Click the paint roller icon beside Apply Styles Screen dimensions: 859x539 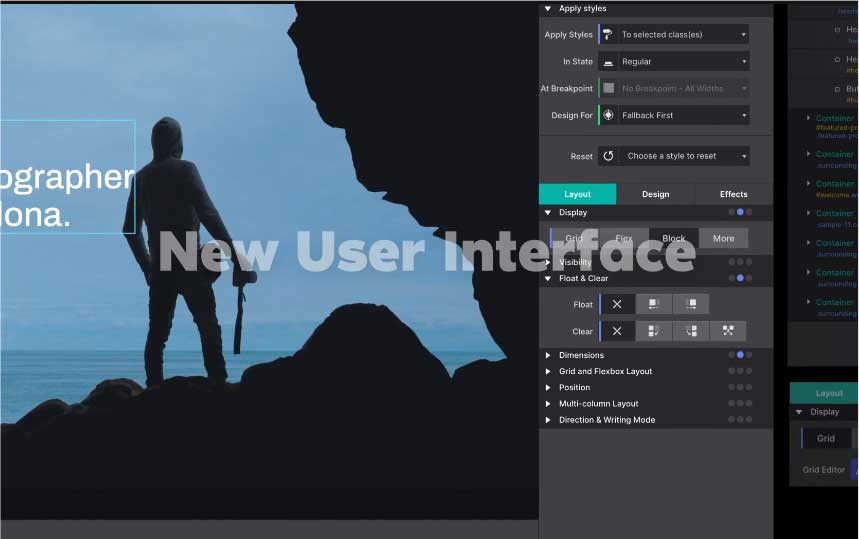click(x=608, y=35)
